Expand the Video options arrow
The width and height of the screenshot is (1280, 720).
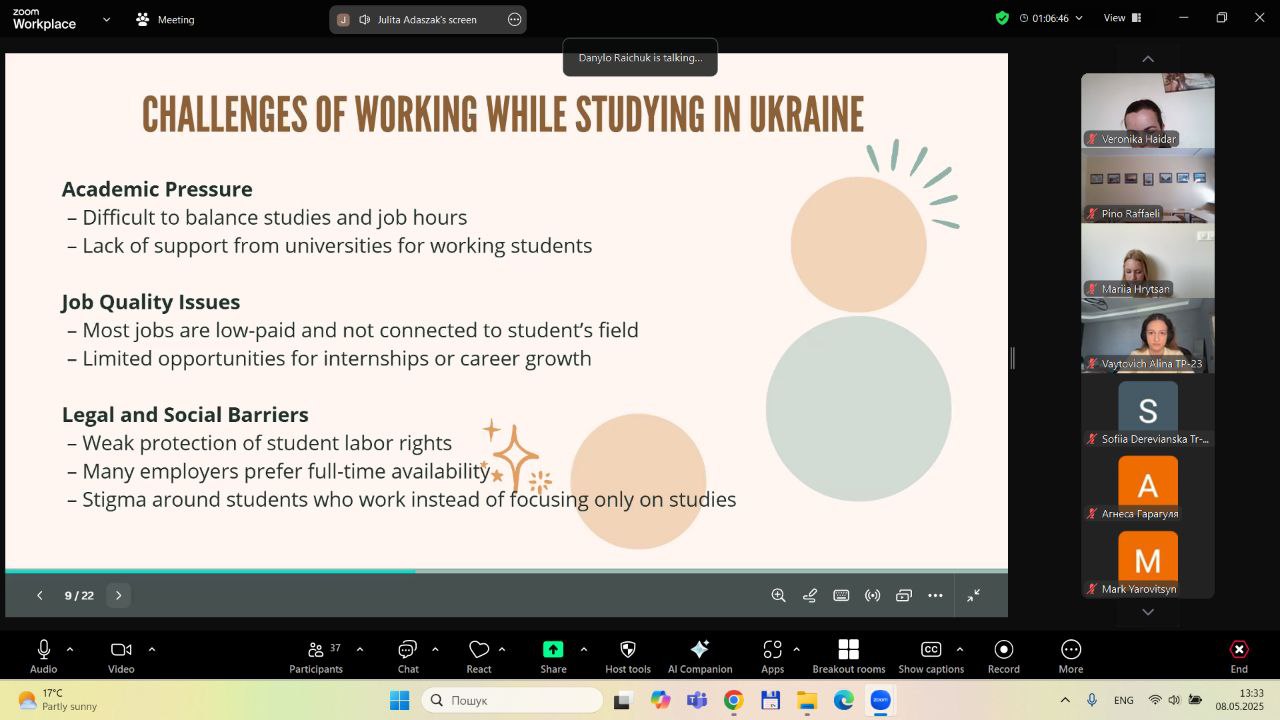click(x=152, y=649)
